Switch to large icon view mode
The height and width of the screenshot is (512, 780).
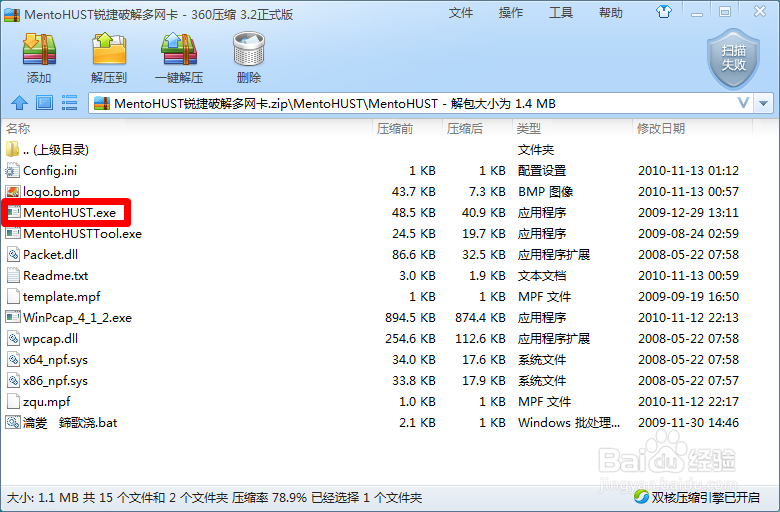coord(44,103)
